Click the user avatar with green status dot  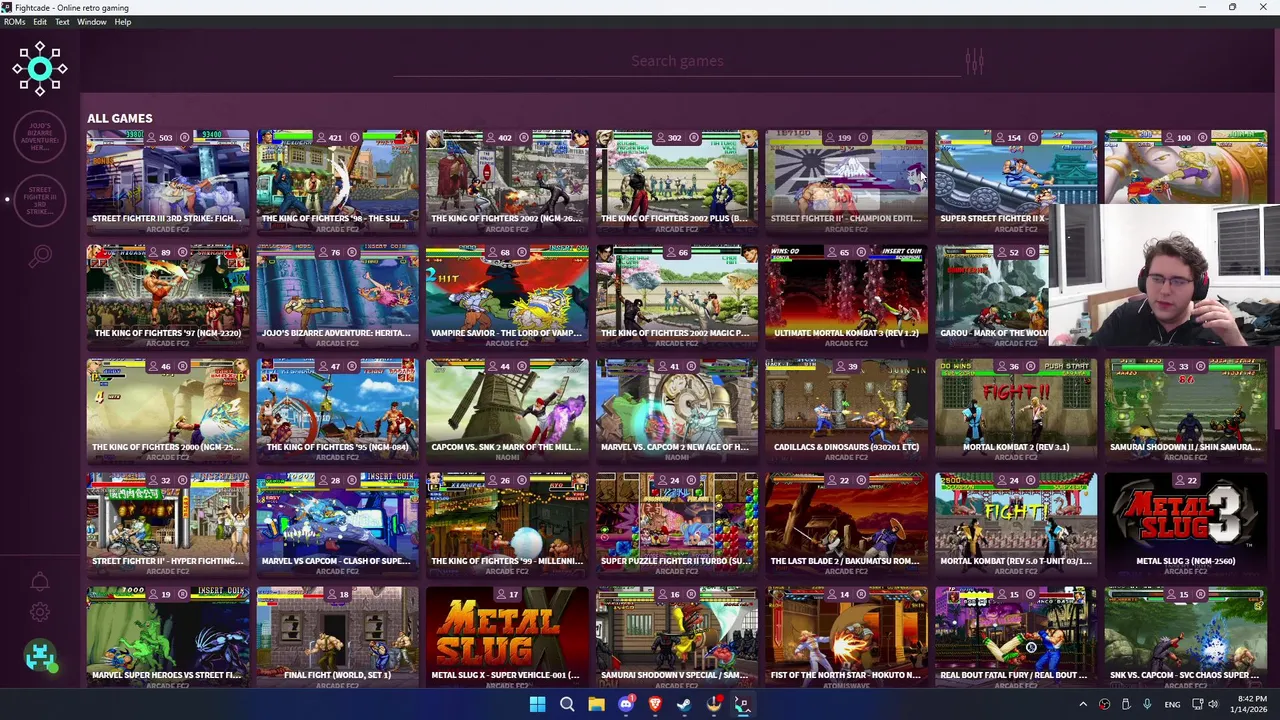tap(40, 656)
